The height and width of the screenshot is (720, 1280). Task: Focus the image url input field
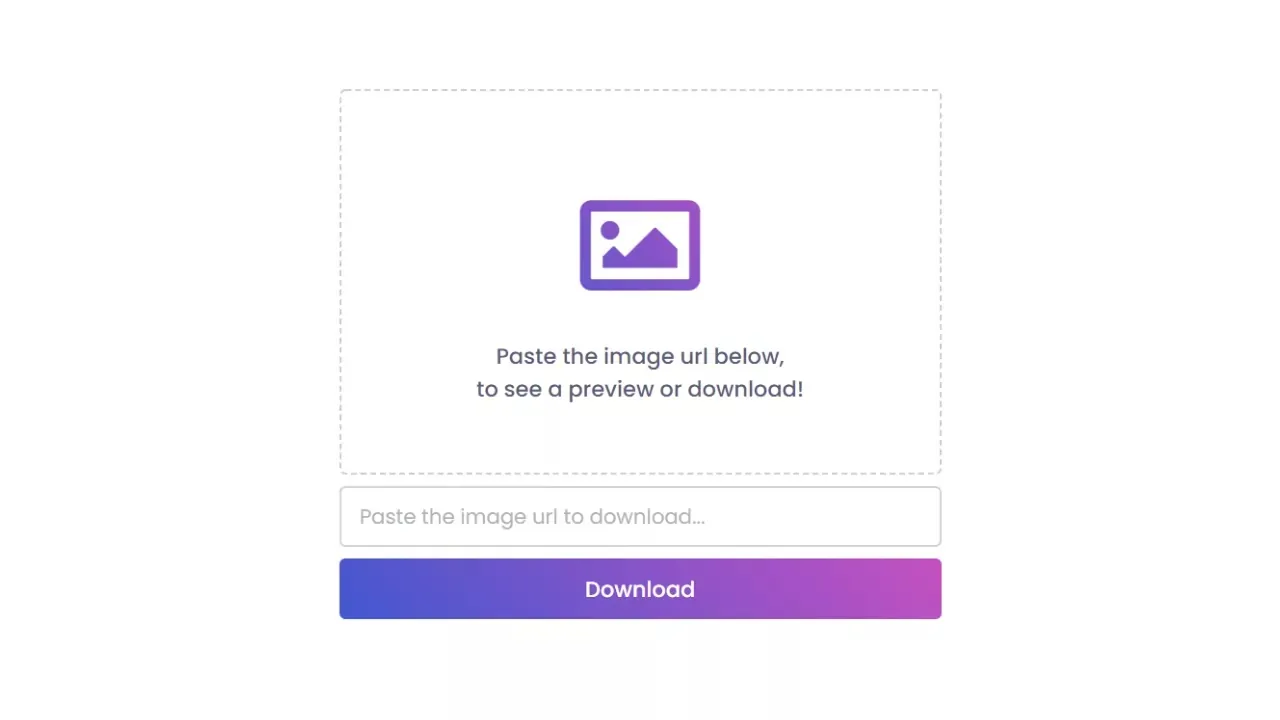tap(640, 517)
